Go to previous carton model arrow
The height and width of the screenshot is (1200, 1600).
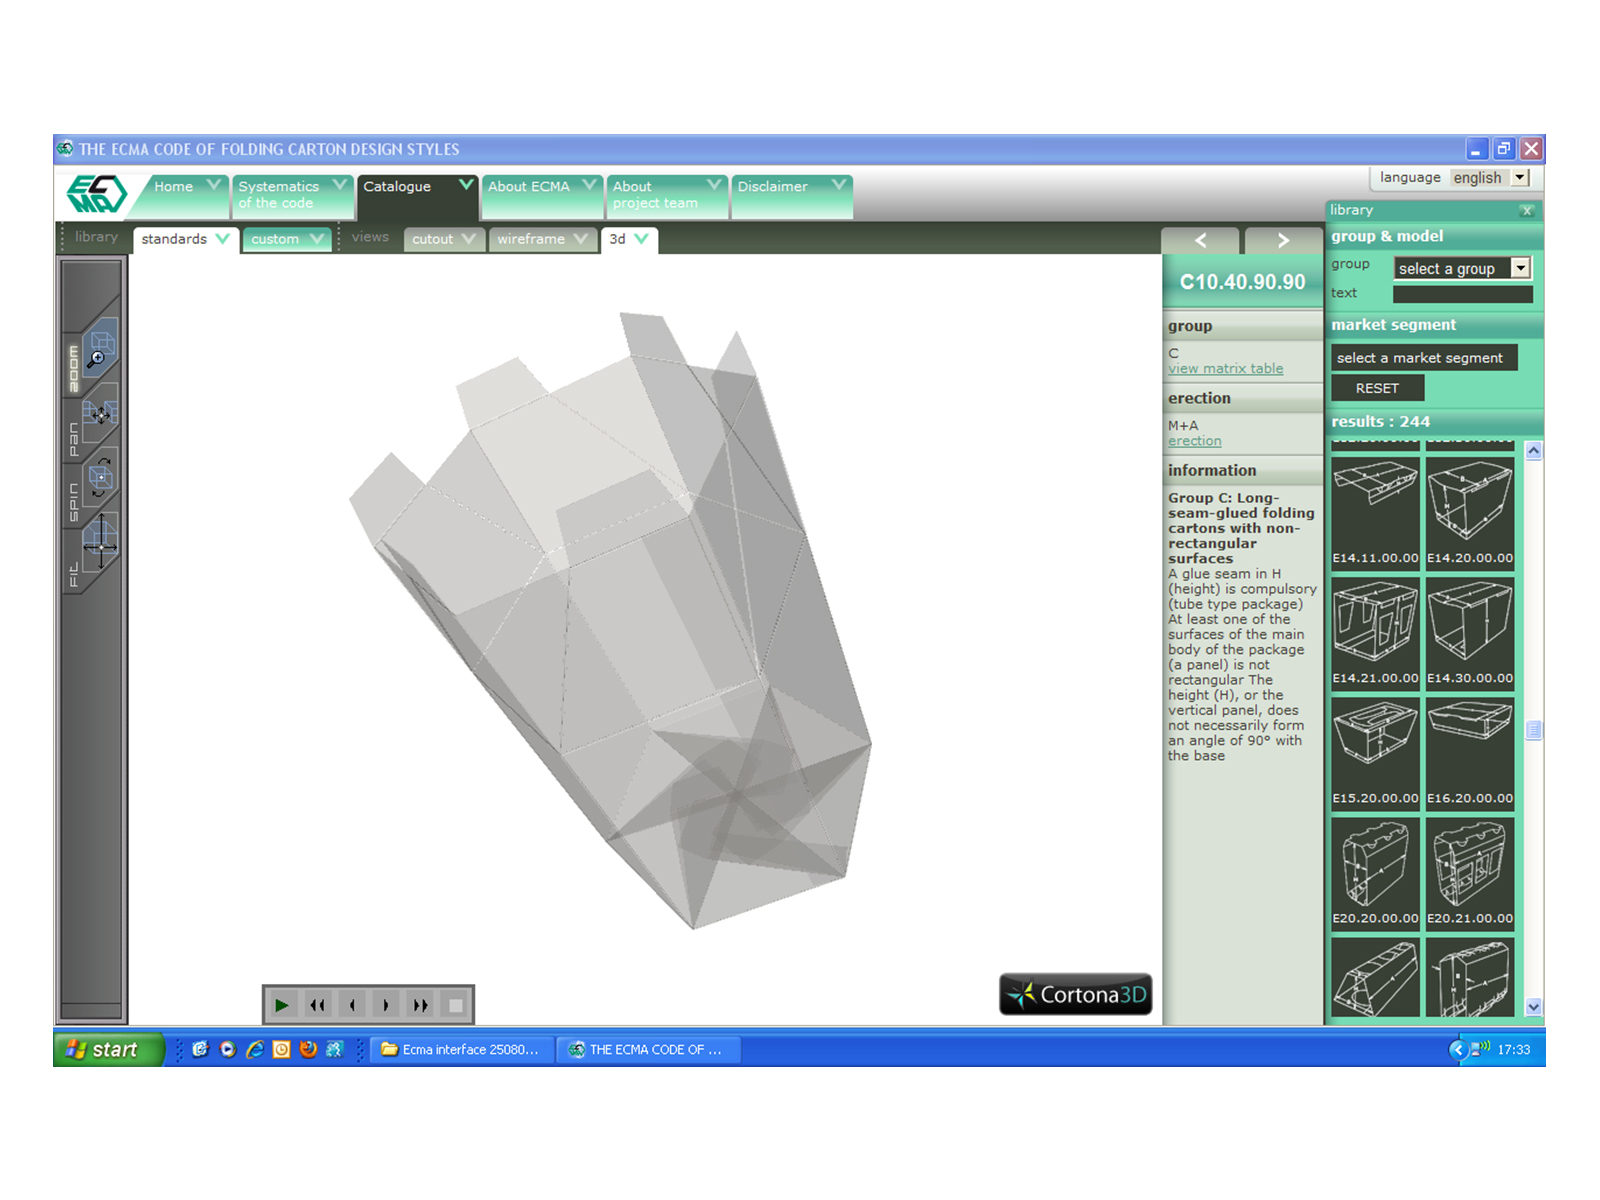[x=1200, y=241]
